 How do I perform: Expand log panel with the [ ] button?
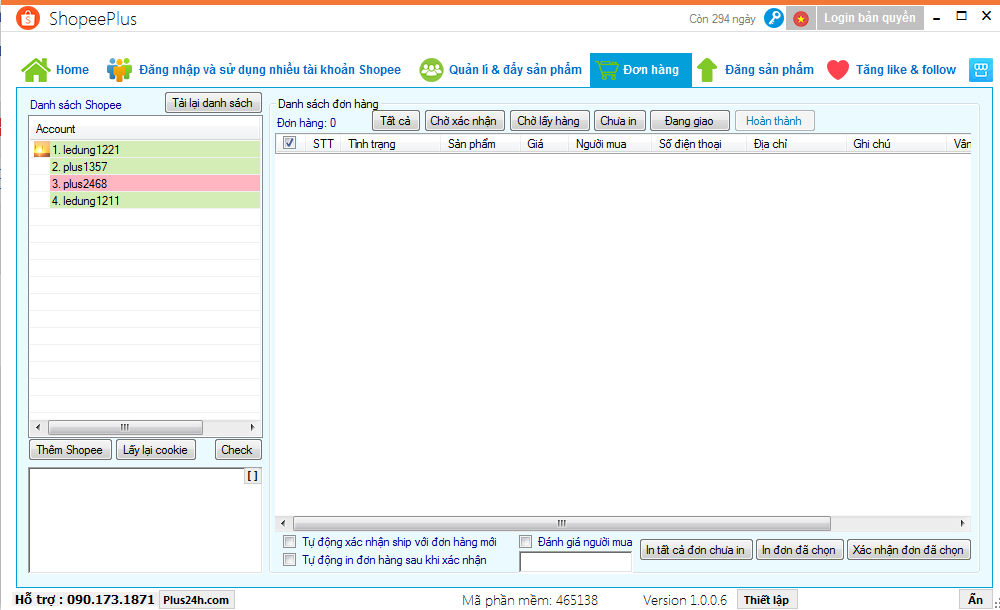tap(252, 477)
